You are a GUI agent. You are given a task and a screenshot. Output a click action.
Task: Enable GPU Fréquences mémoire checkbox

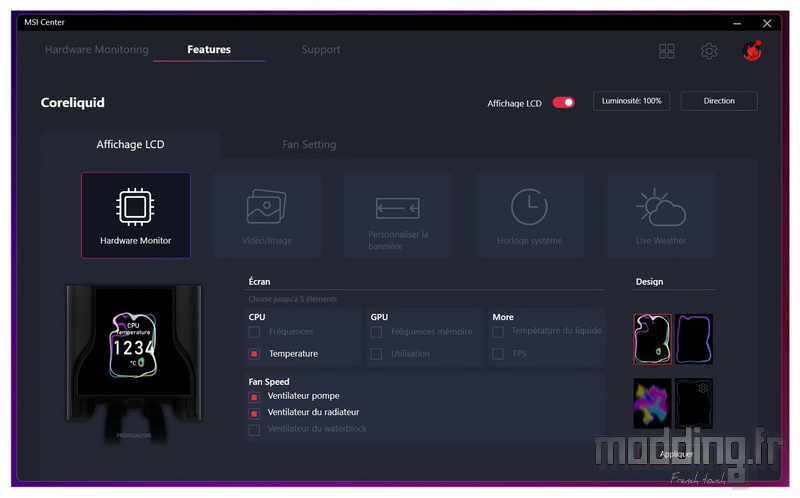click(376, 332)
